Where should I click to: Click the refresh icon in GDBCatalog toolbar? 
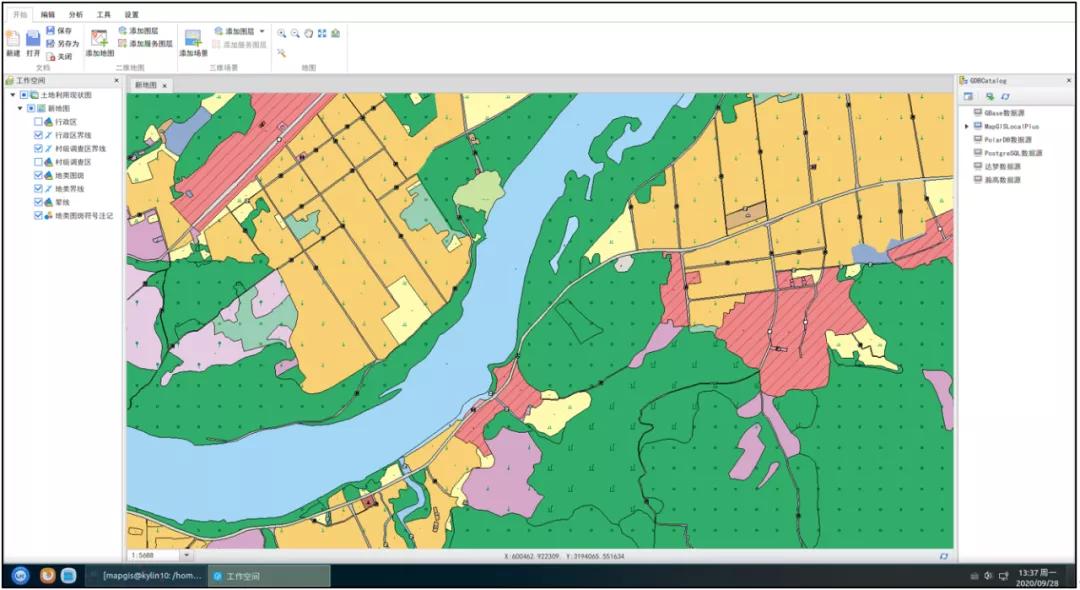coord(1004,97)
